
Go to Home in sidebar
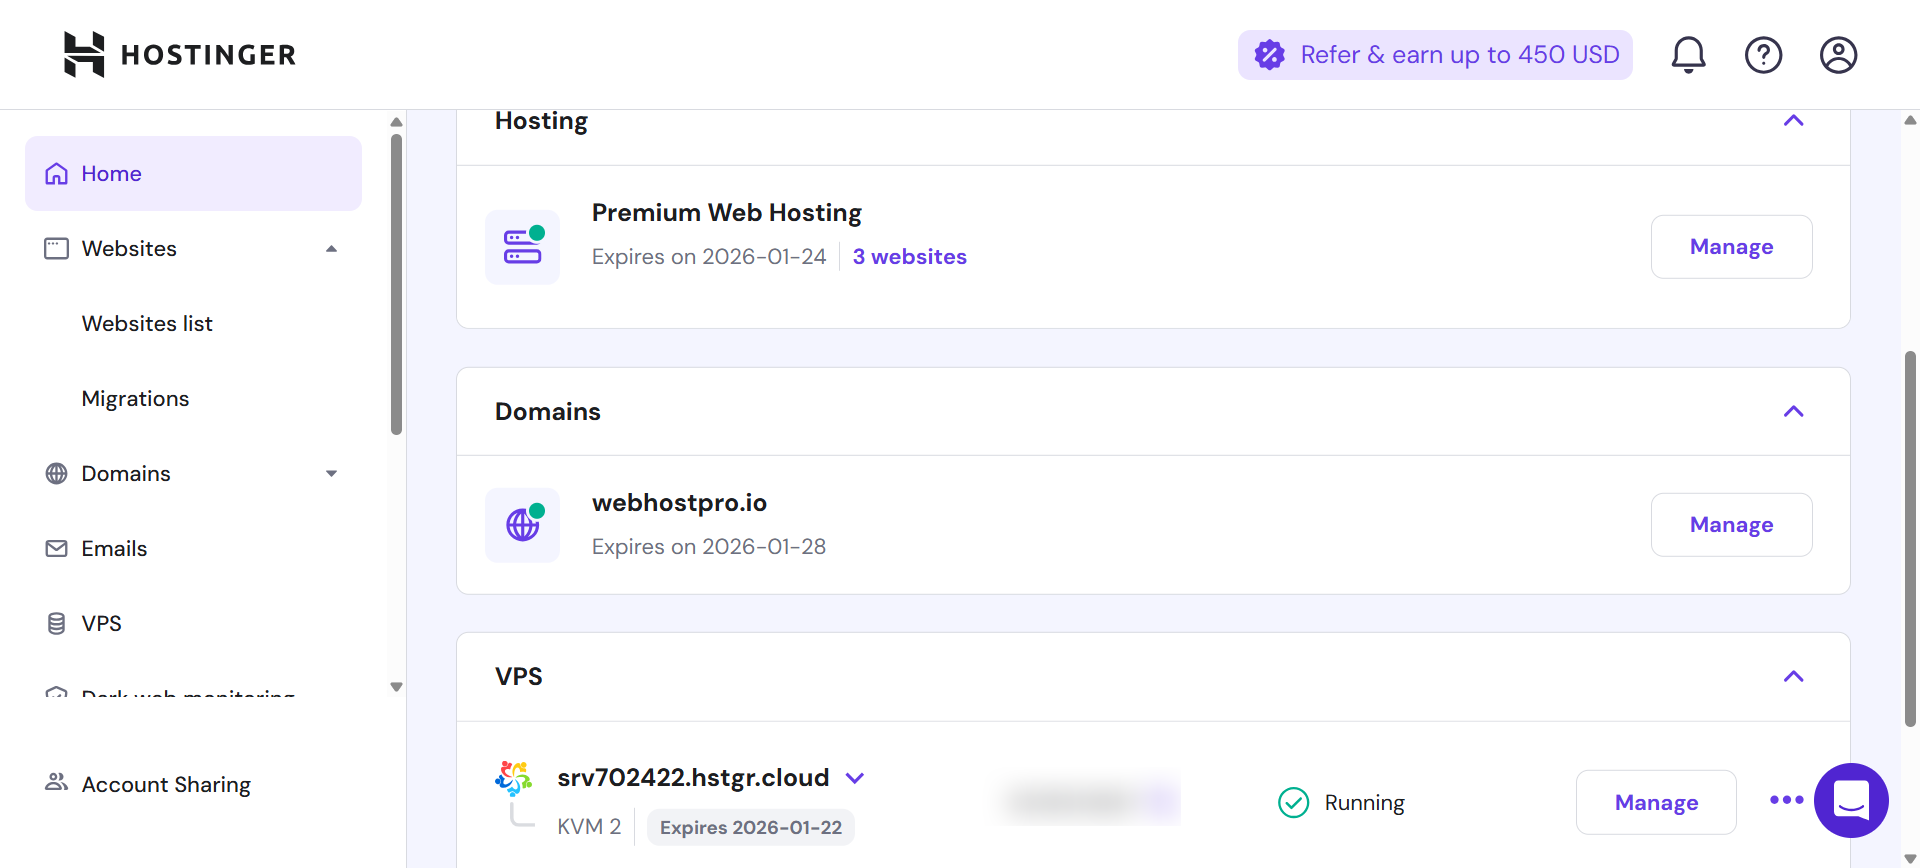(x=193, y=173)
